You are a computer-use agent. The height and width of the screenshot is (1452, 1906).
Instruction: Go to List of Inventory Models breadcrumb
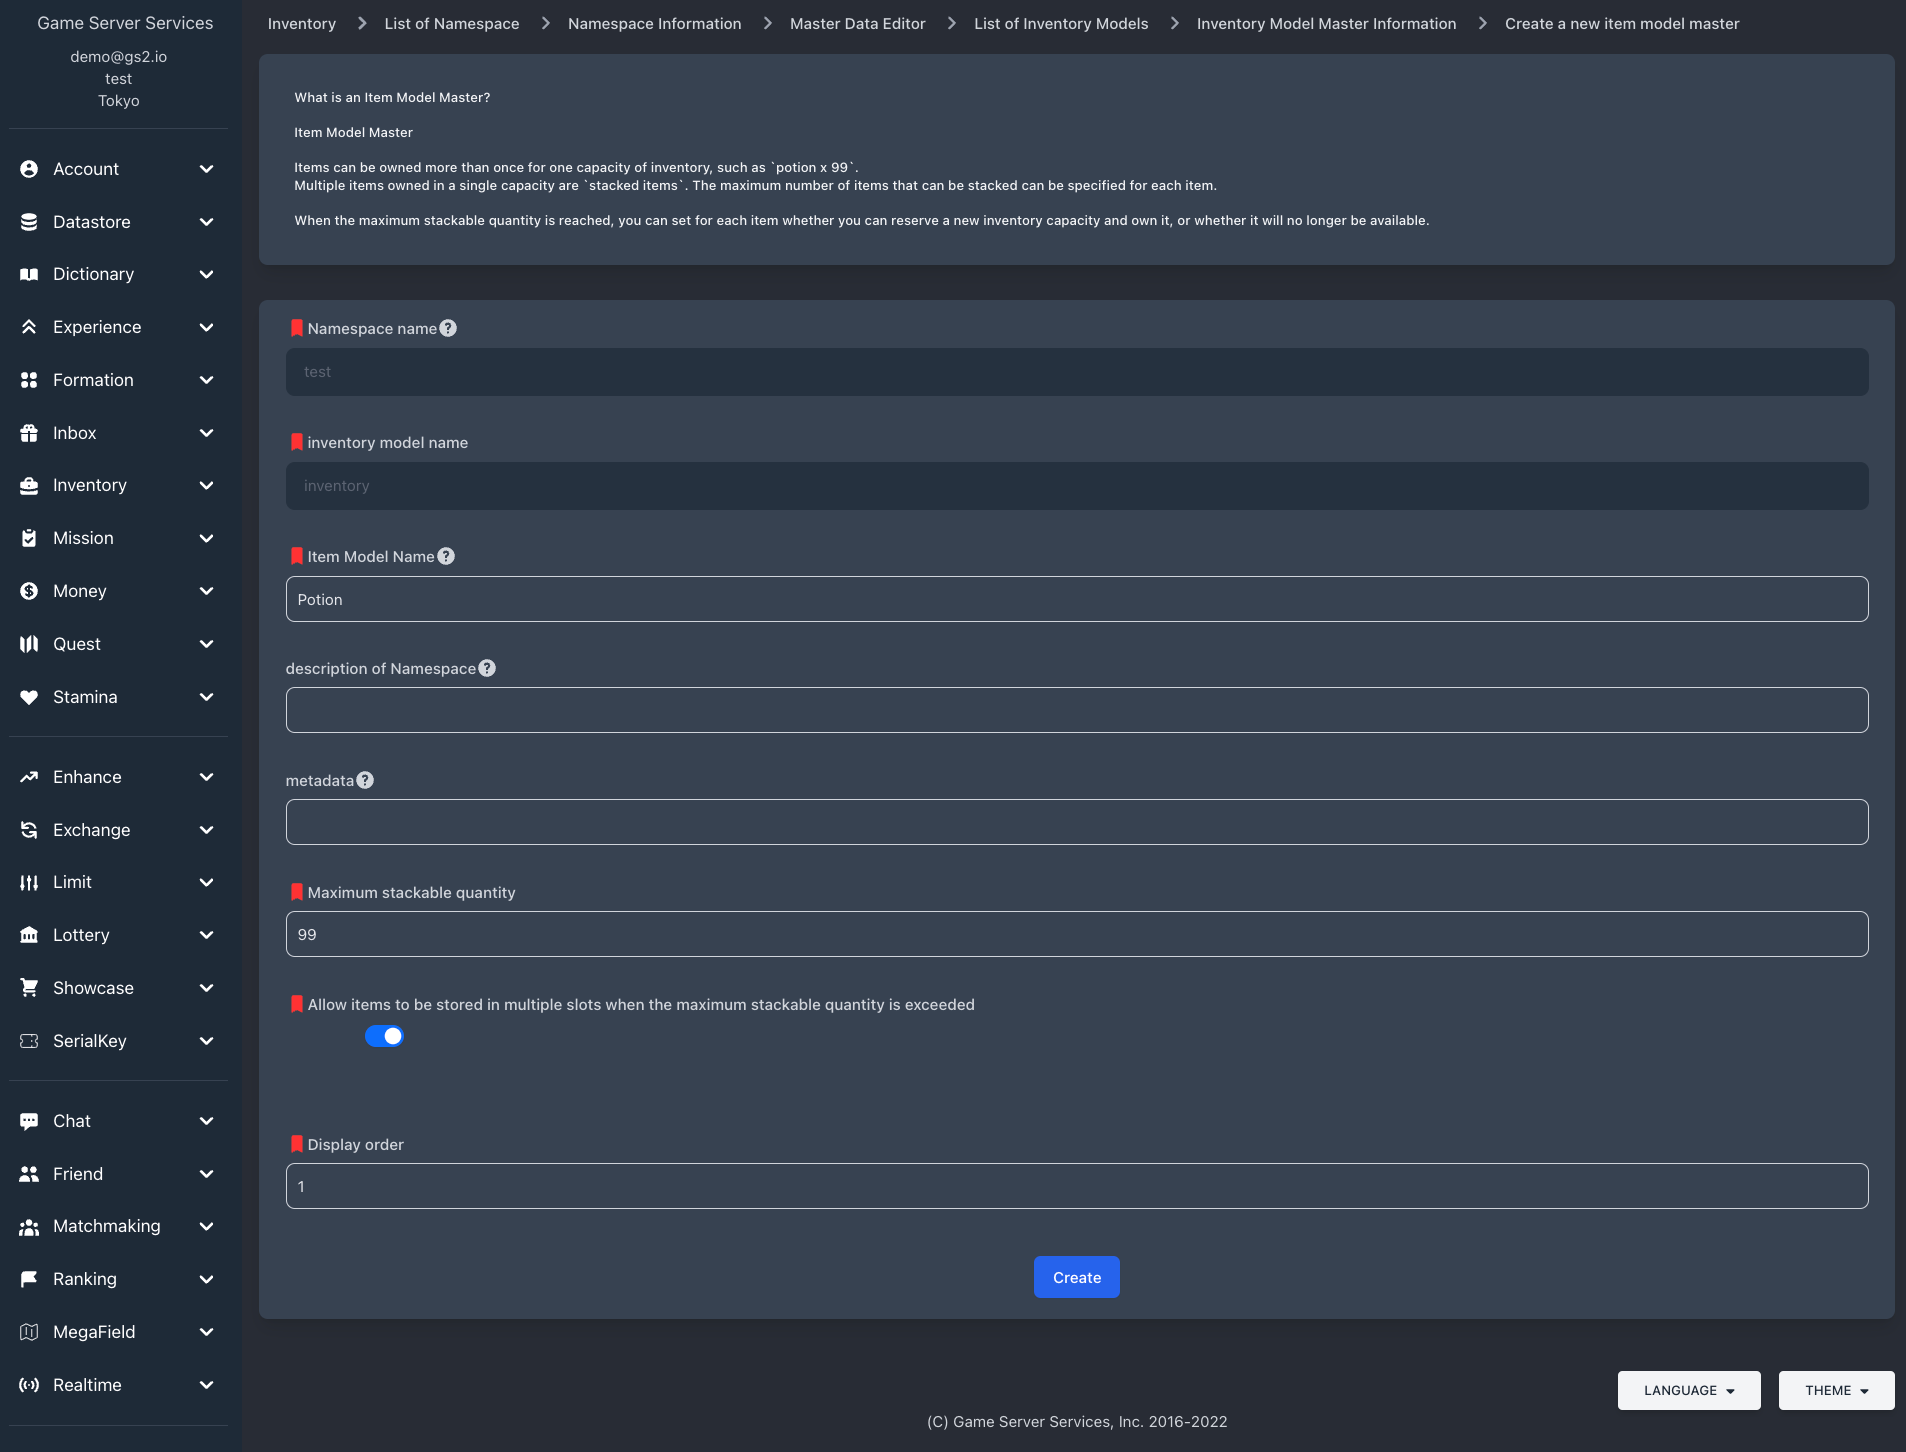point(1061,23)
